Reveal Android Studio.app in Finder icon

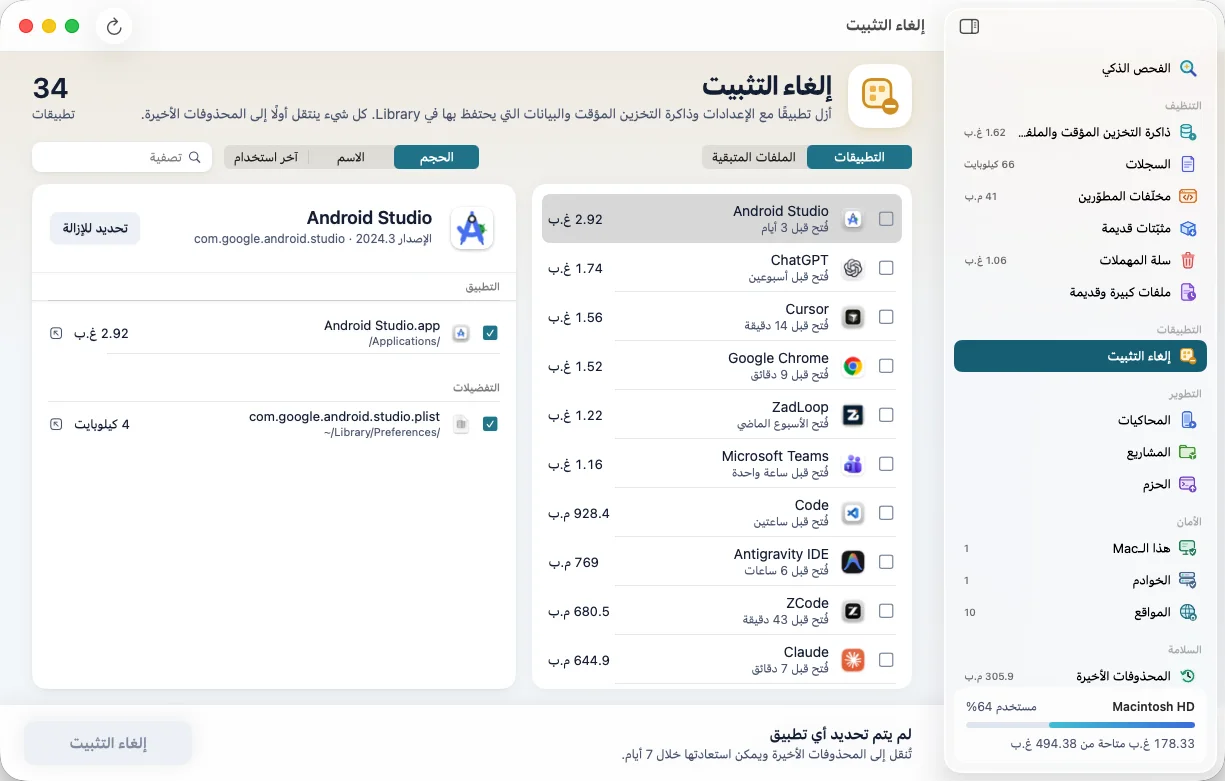[56, 333]
